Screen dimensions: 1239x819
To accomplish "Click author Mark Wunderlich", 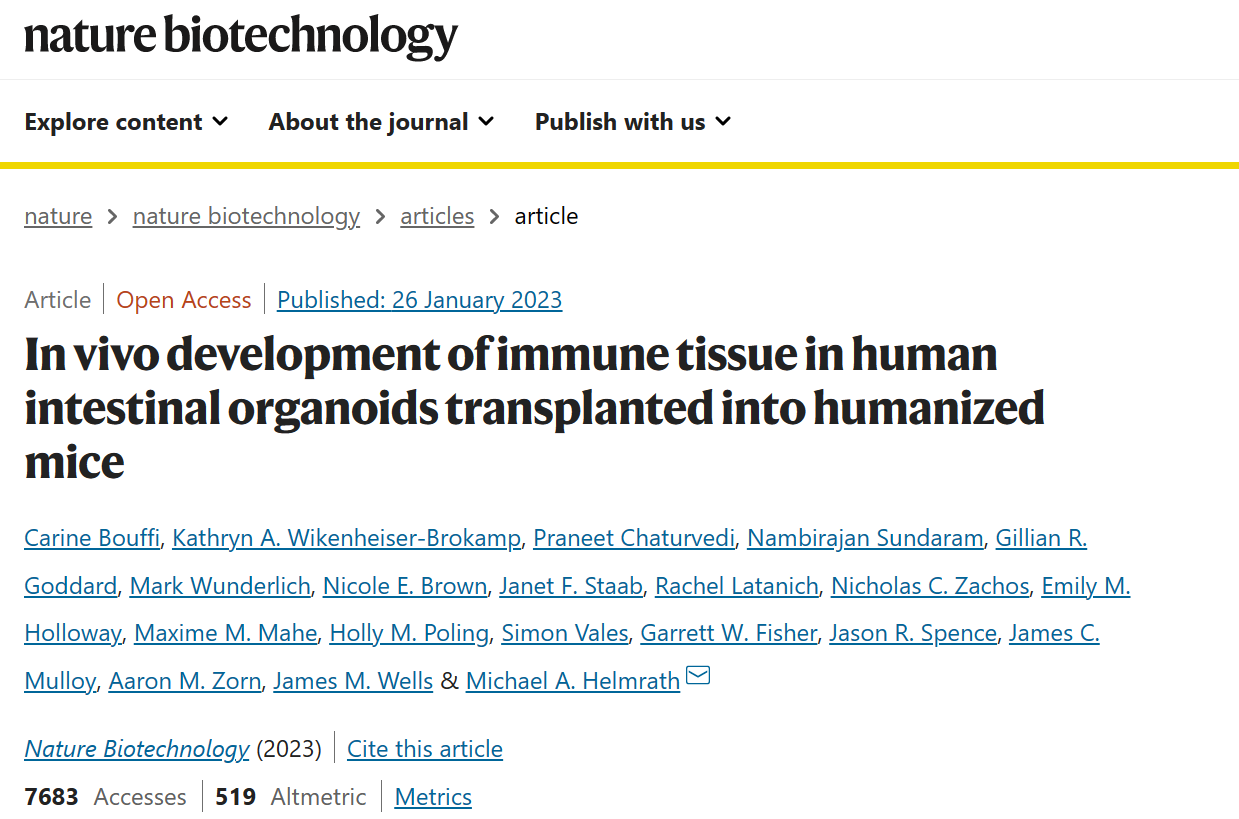I will point(220,586).
